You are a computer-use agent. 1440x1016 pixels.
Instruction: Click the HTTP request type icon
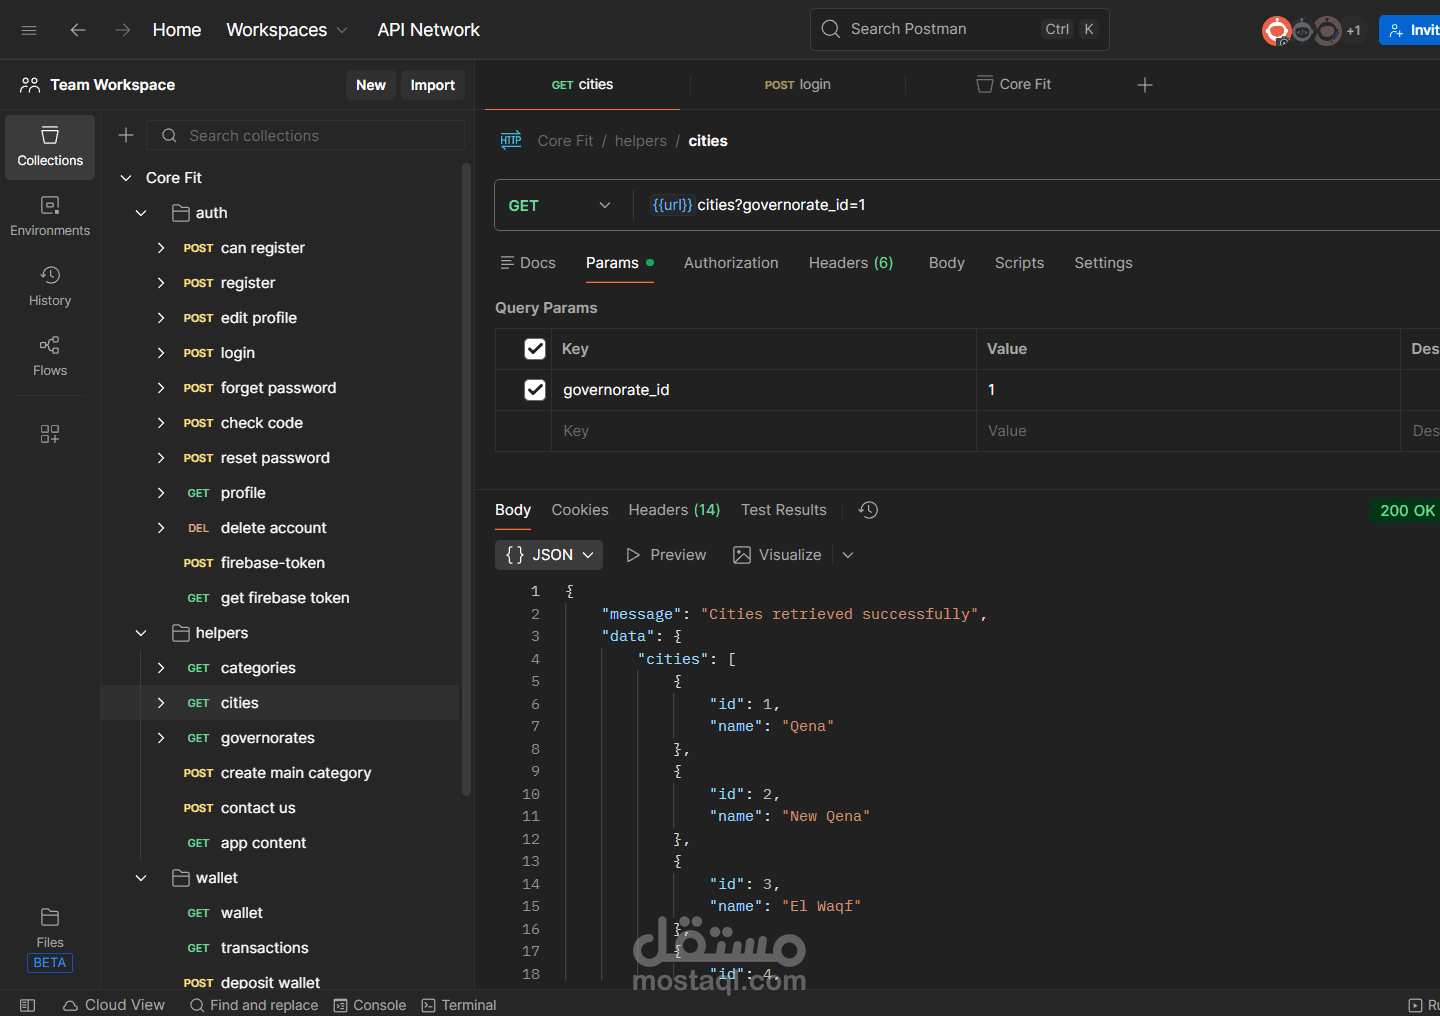pos(511,140)
